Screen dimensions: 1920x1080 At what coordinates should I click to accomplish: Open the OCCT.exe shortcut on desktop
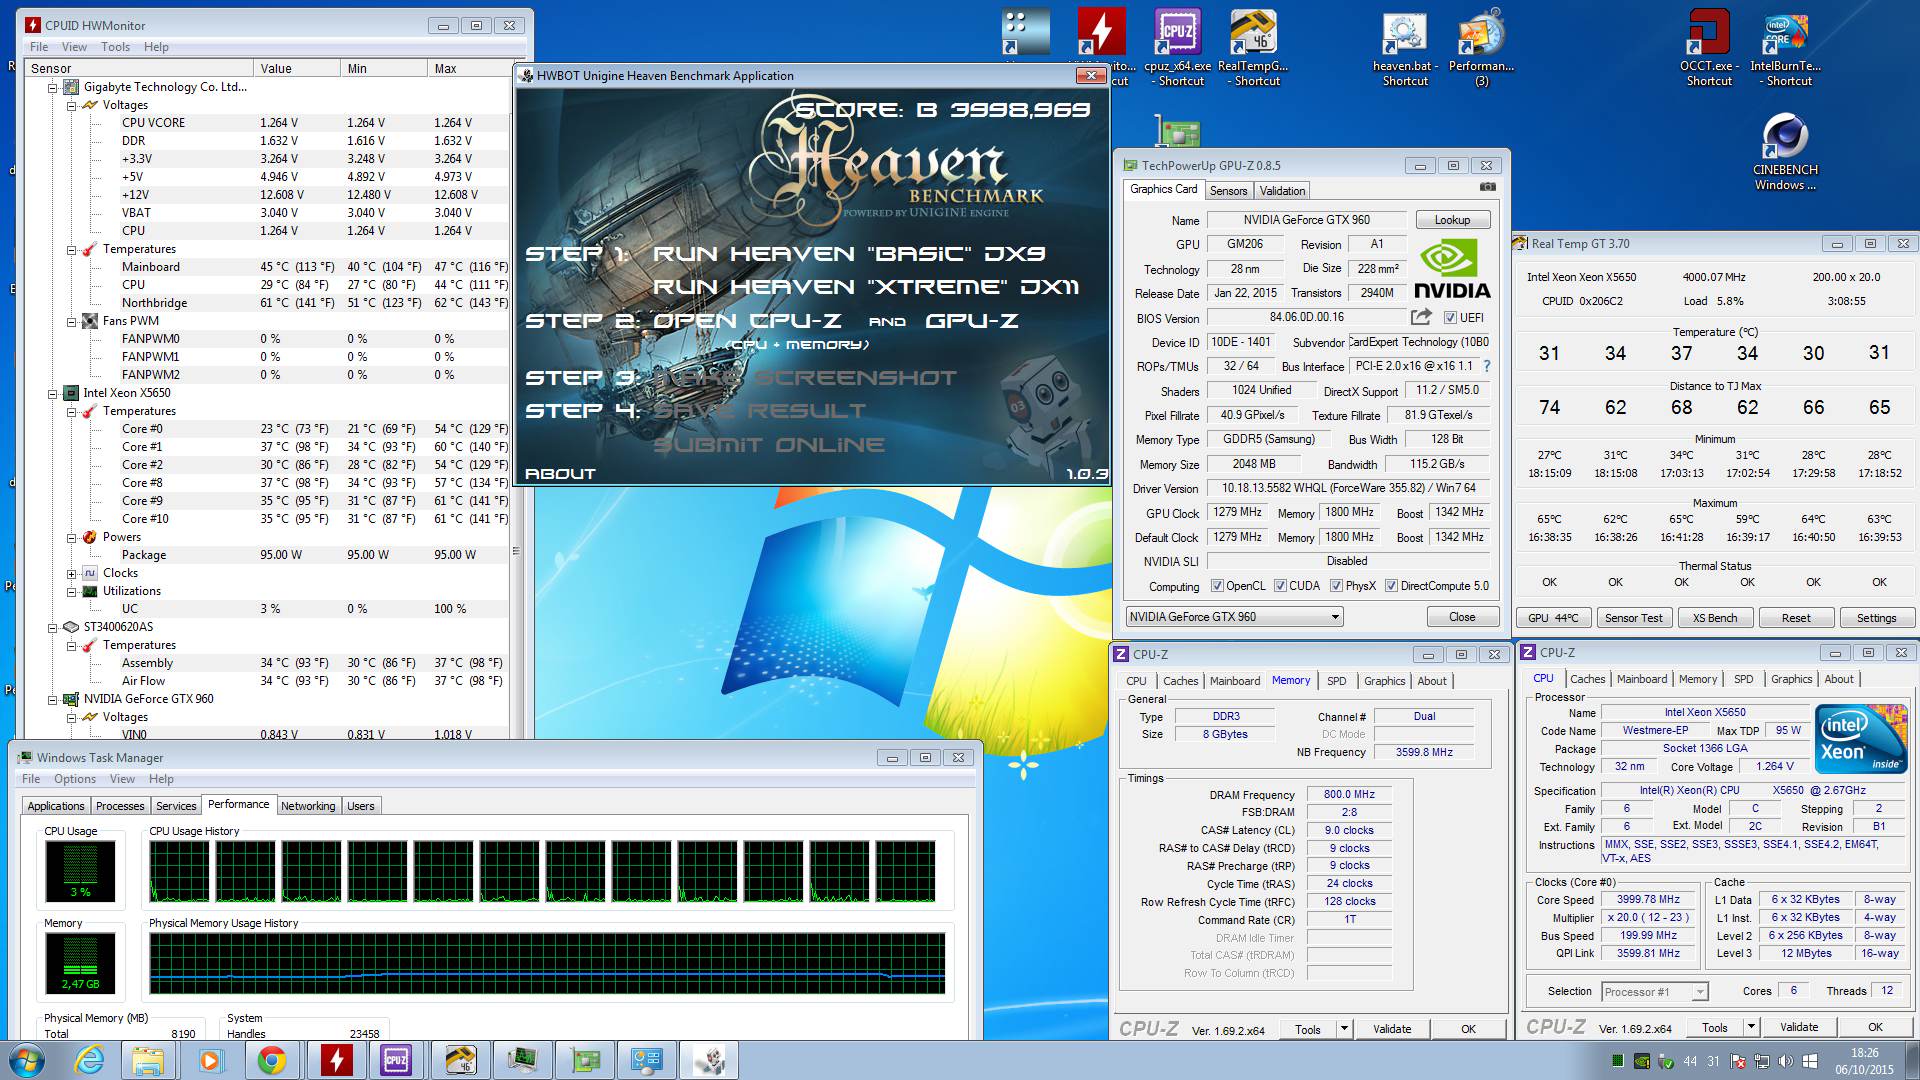tap(1709, 47)
